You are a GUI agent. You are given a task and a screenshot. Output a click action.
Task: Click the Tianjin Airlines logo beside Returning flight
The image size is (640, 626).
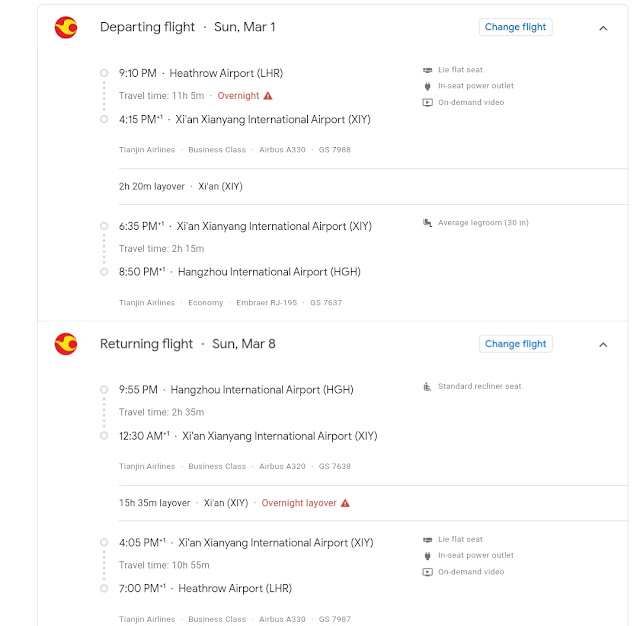(66, 344)
